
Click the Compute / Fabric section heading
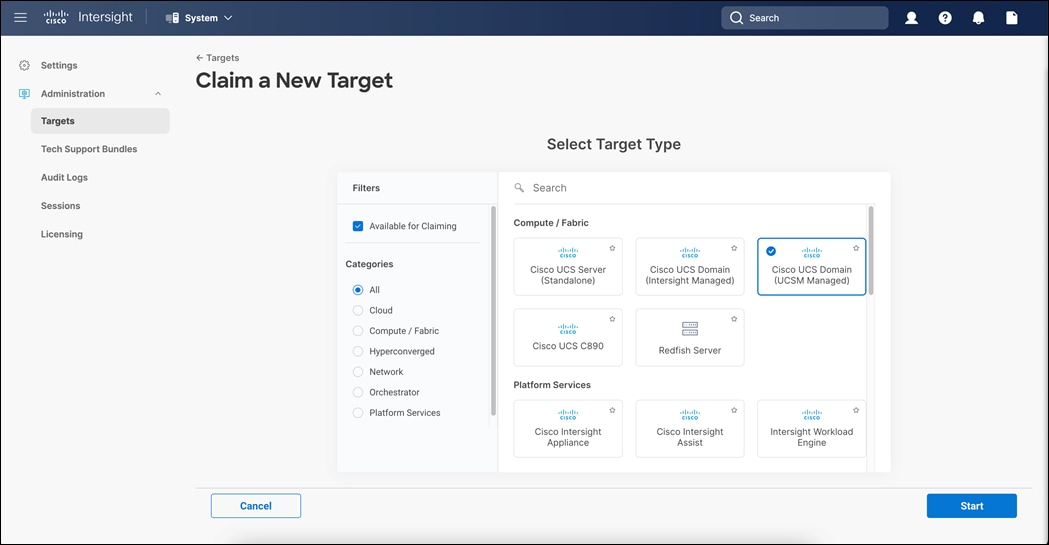pyautogui.click(x=551, y=223)
